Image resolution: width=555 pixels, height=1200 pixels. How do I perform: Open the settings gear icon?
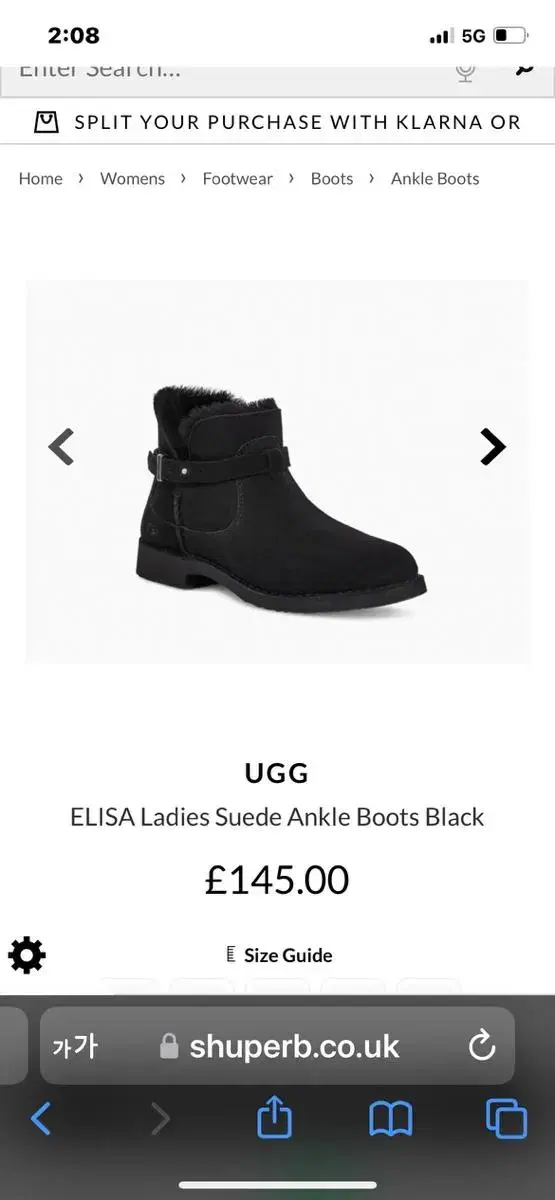[x=26, y=956]
